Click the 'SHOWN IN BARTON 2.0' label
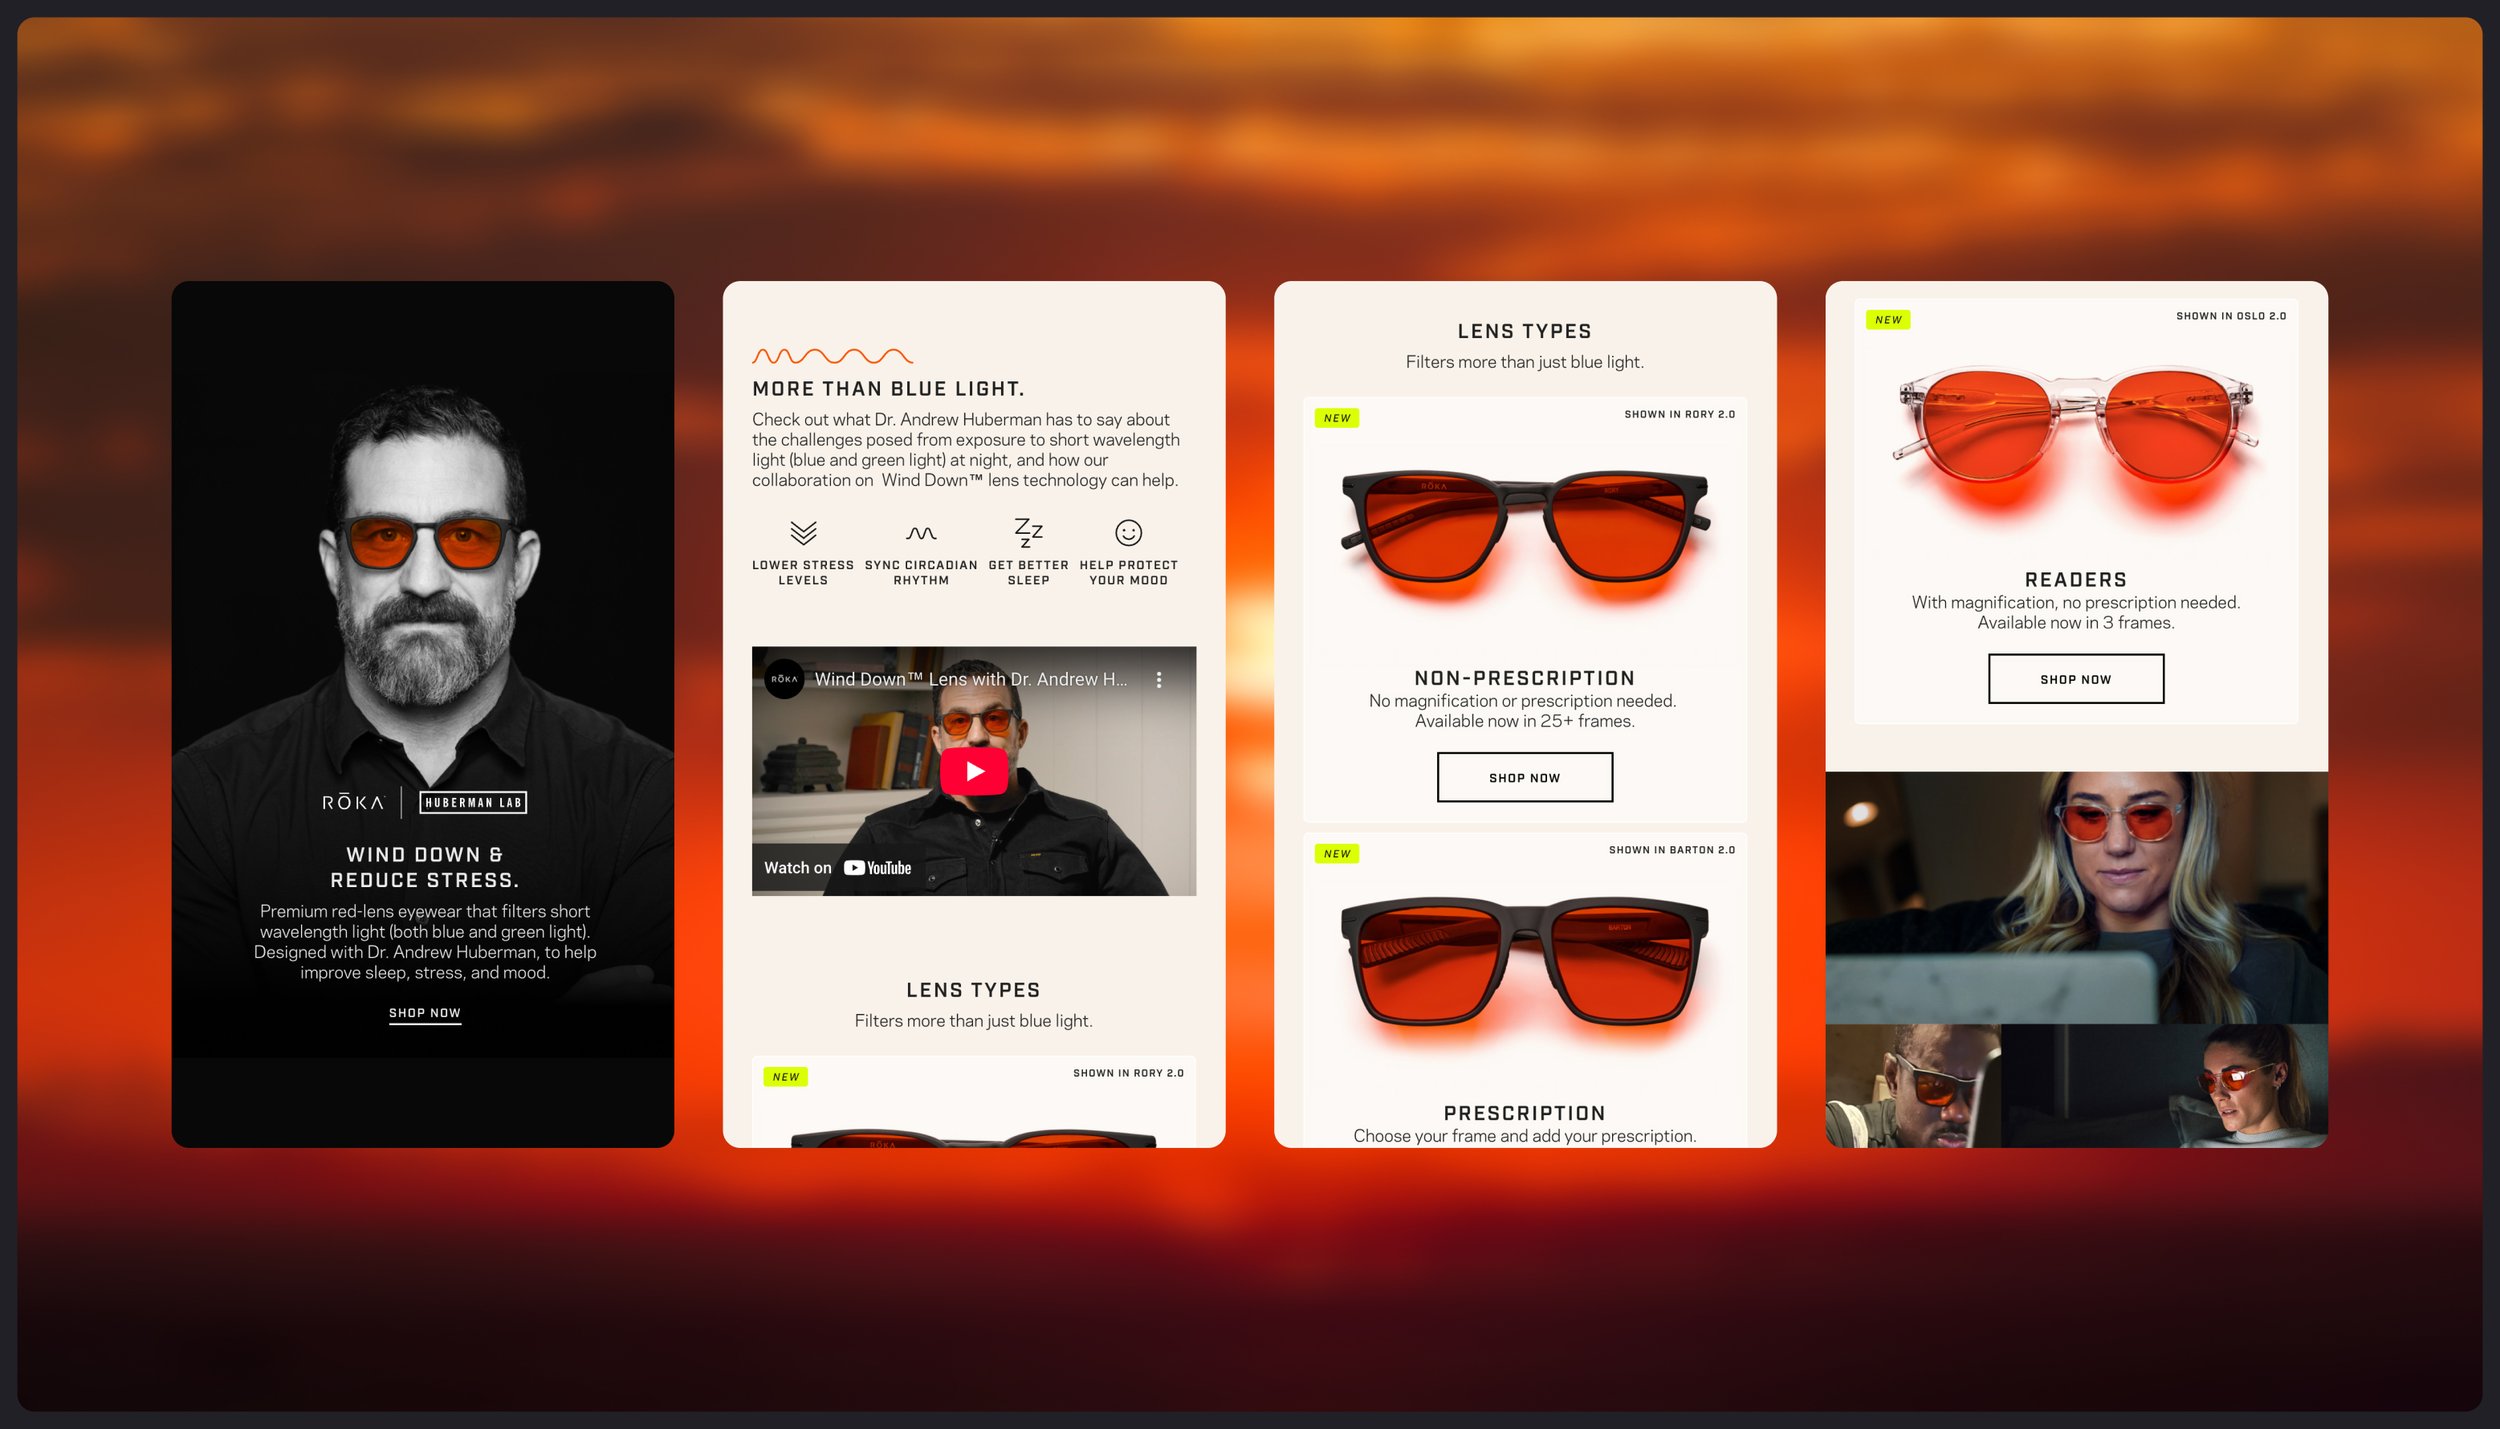Image resolution: width=2500 pixels, height=1429 pixels. click(1672, 850)
